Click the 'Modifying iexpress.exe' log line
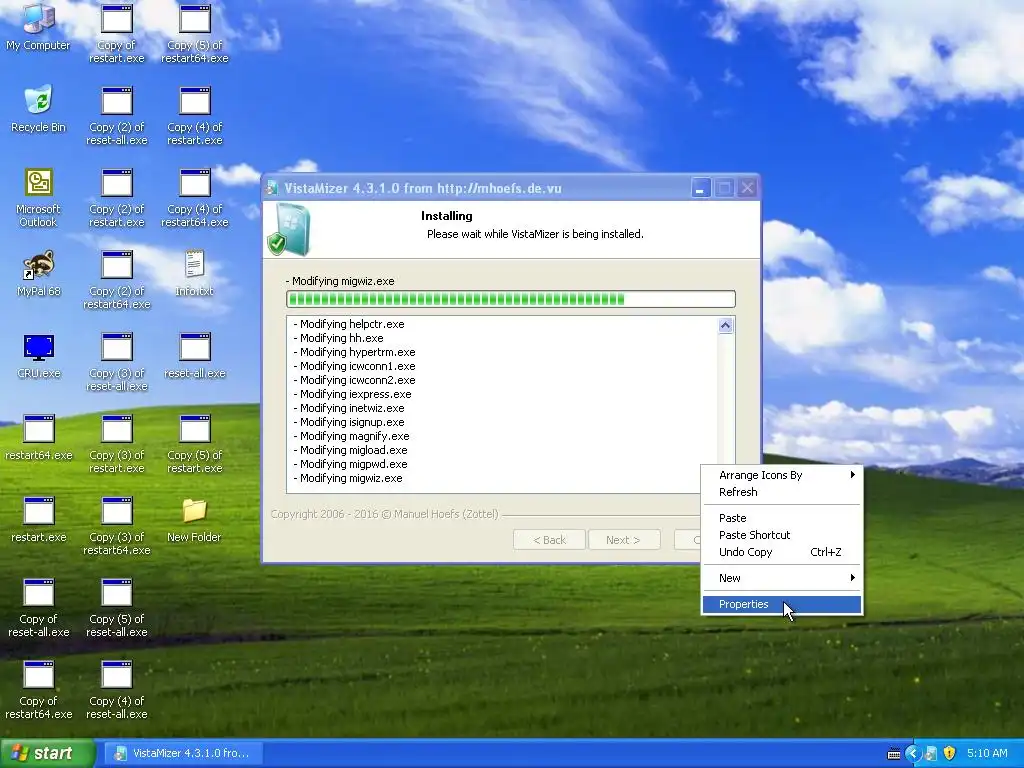 (x=352, y=394)
